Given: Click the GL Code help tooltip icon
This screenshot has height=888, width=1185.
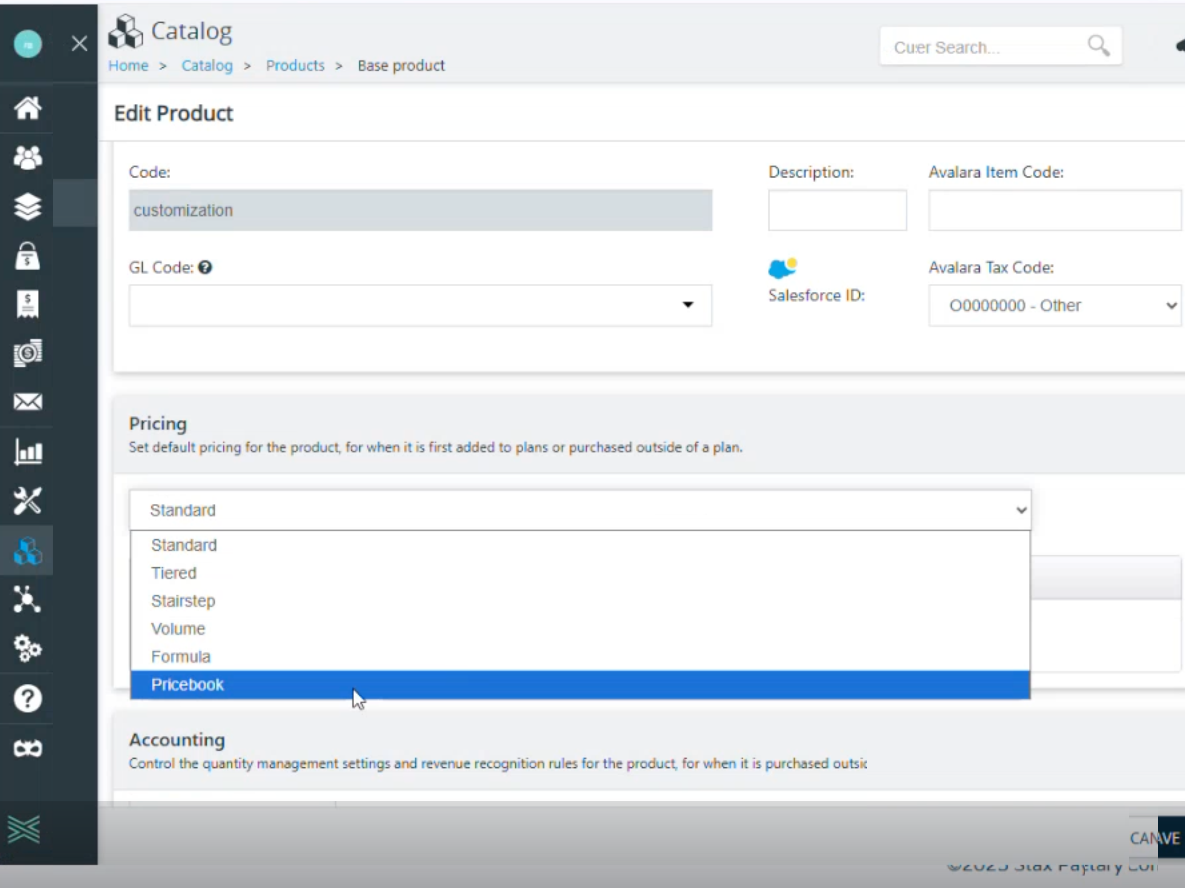Looking at the screenshot, I should [x=205, y=267].
